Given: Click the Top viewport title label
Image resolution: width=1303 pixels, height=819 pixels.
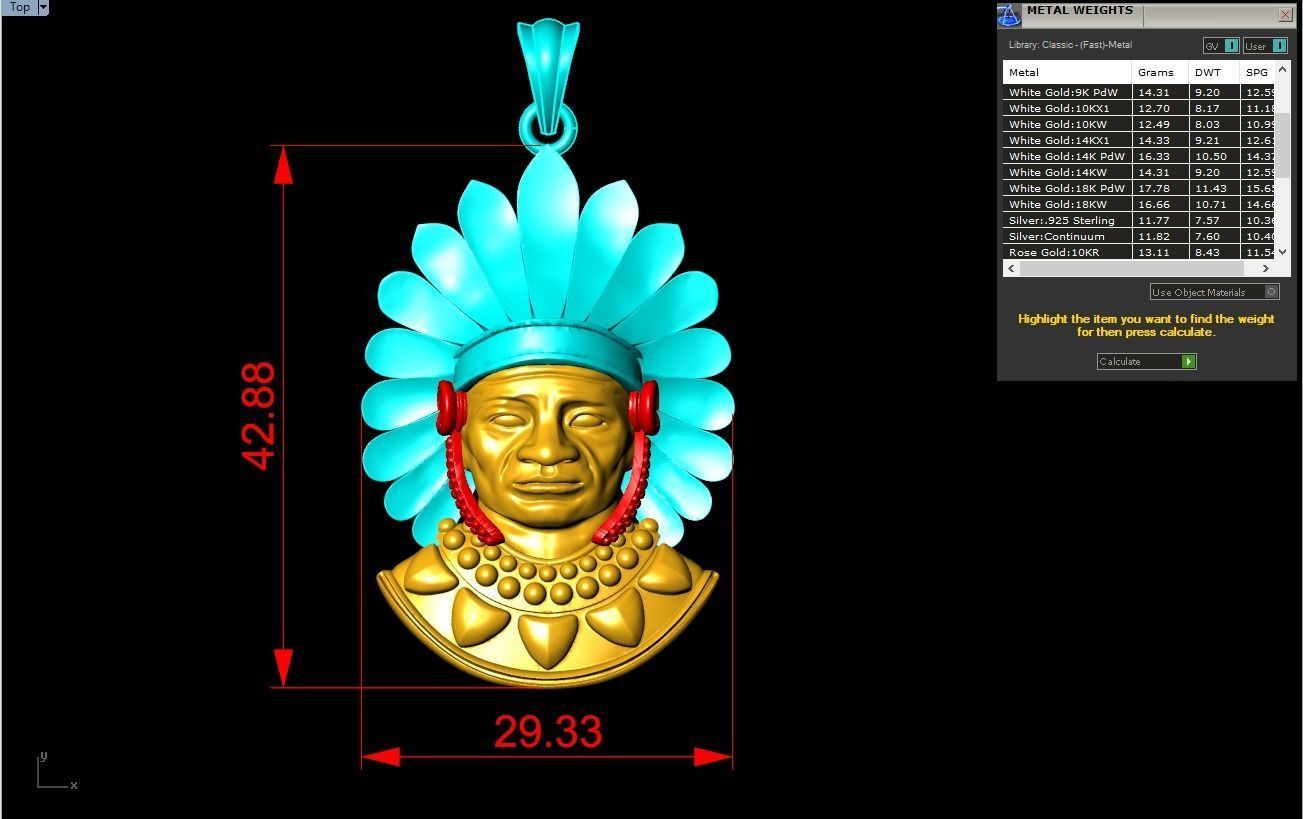Looking at the screenshot, I should 20,7.
